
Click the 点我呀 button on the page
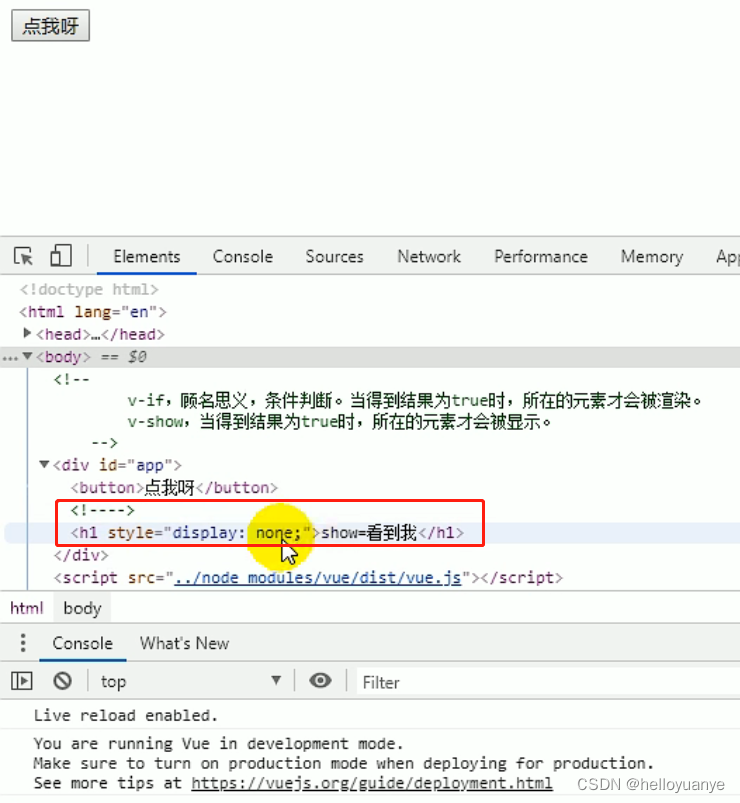50,25
